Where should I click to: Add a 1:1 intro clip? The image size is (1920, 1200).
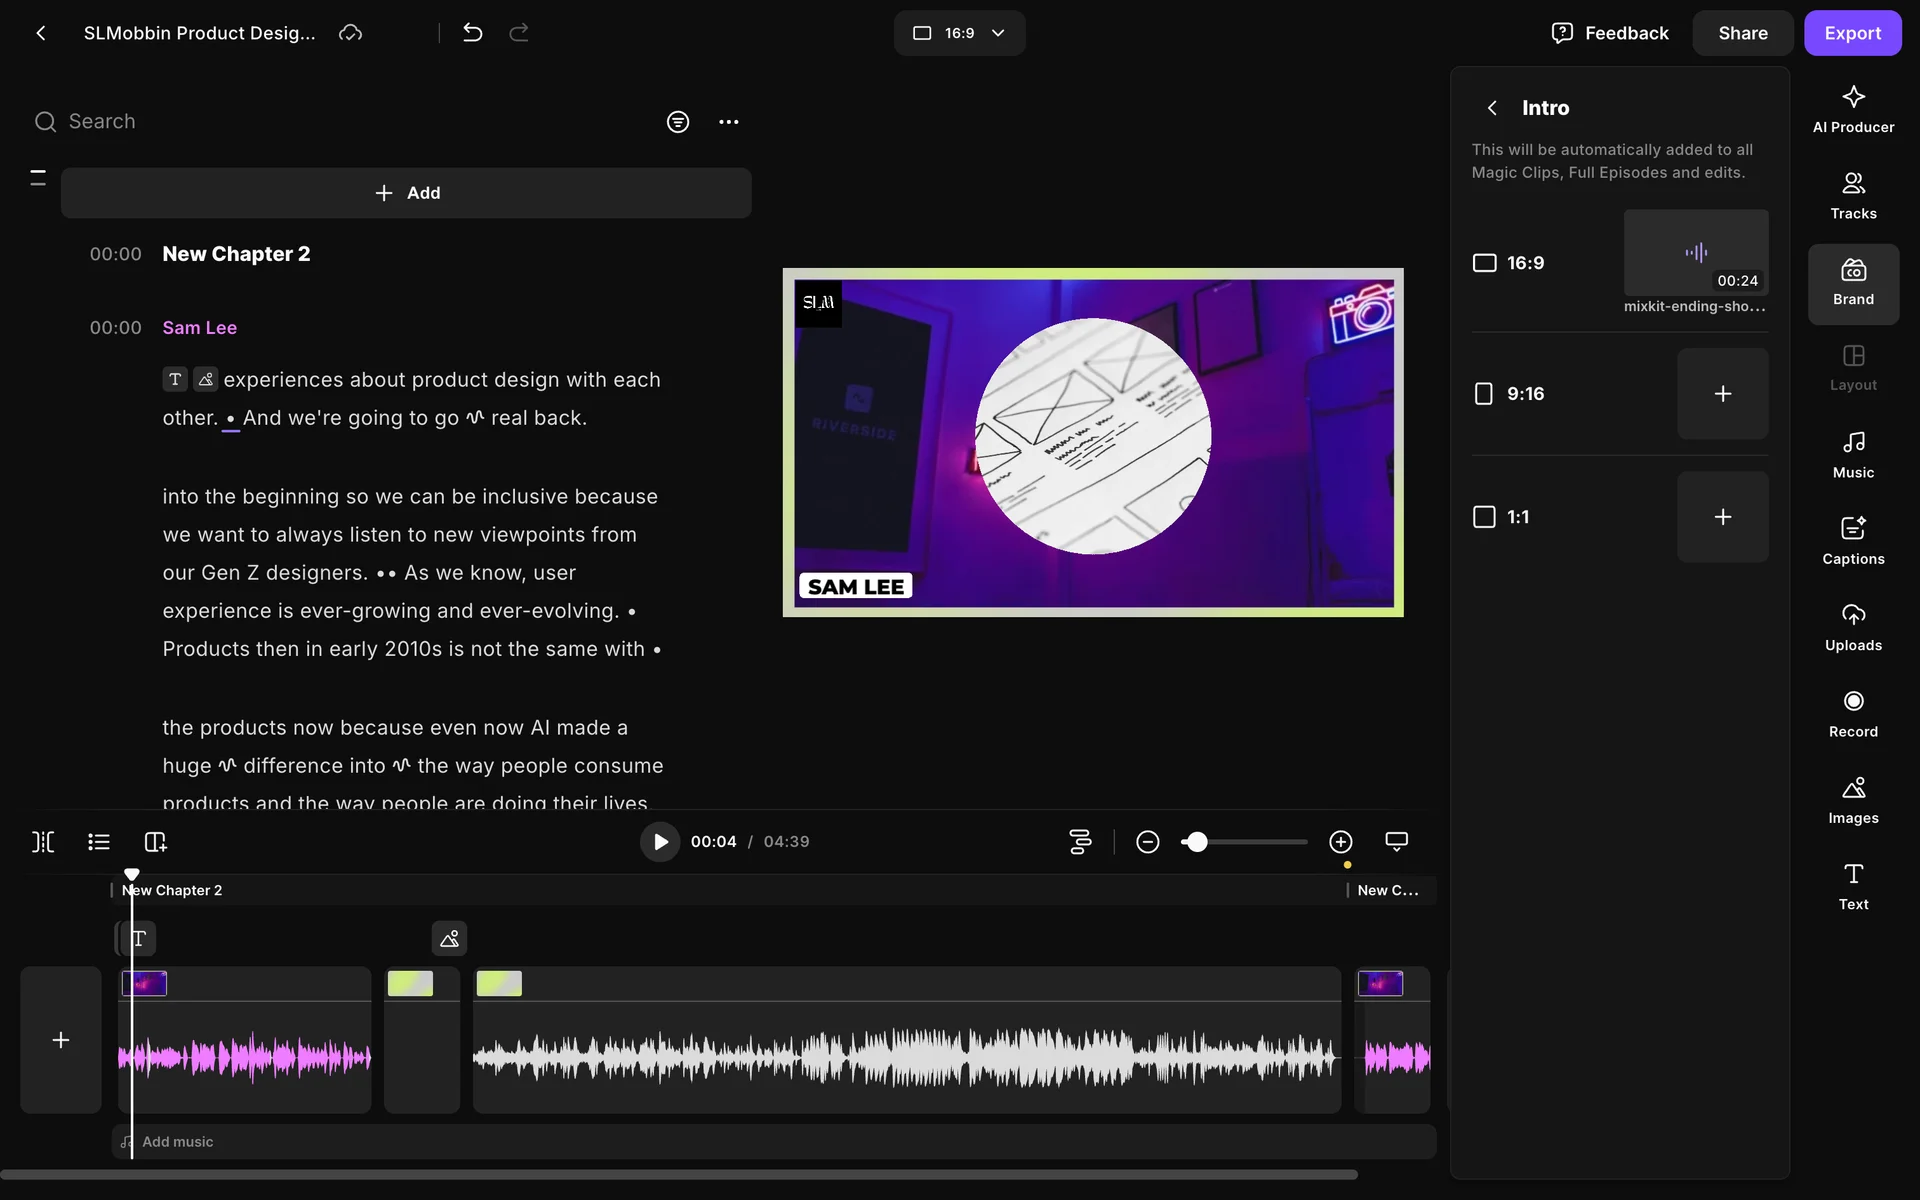(x=1721, y=517)
